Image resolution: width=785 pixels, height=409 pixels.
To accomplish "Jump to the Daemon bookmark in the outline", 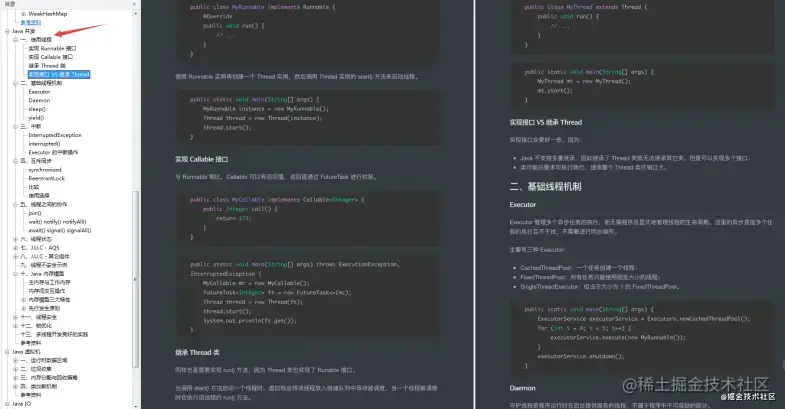I will pyautogui.click(x=39, y=101).
